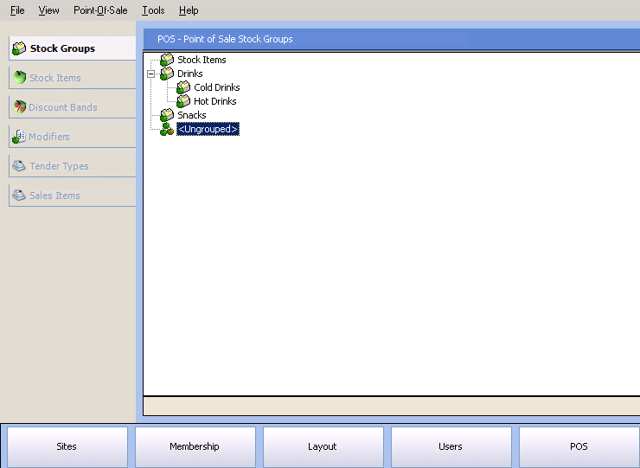Select the <Ungrouped> tree row text
This screenshot has height=468, width=640.
208,129
